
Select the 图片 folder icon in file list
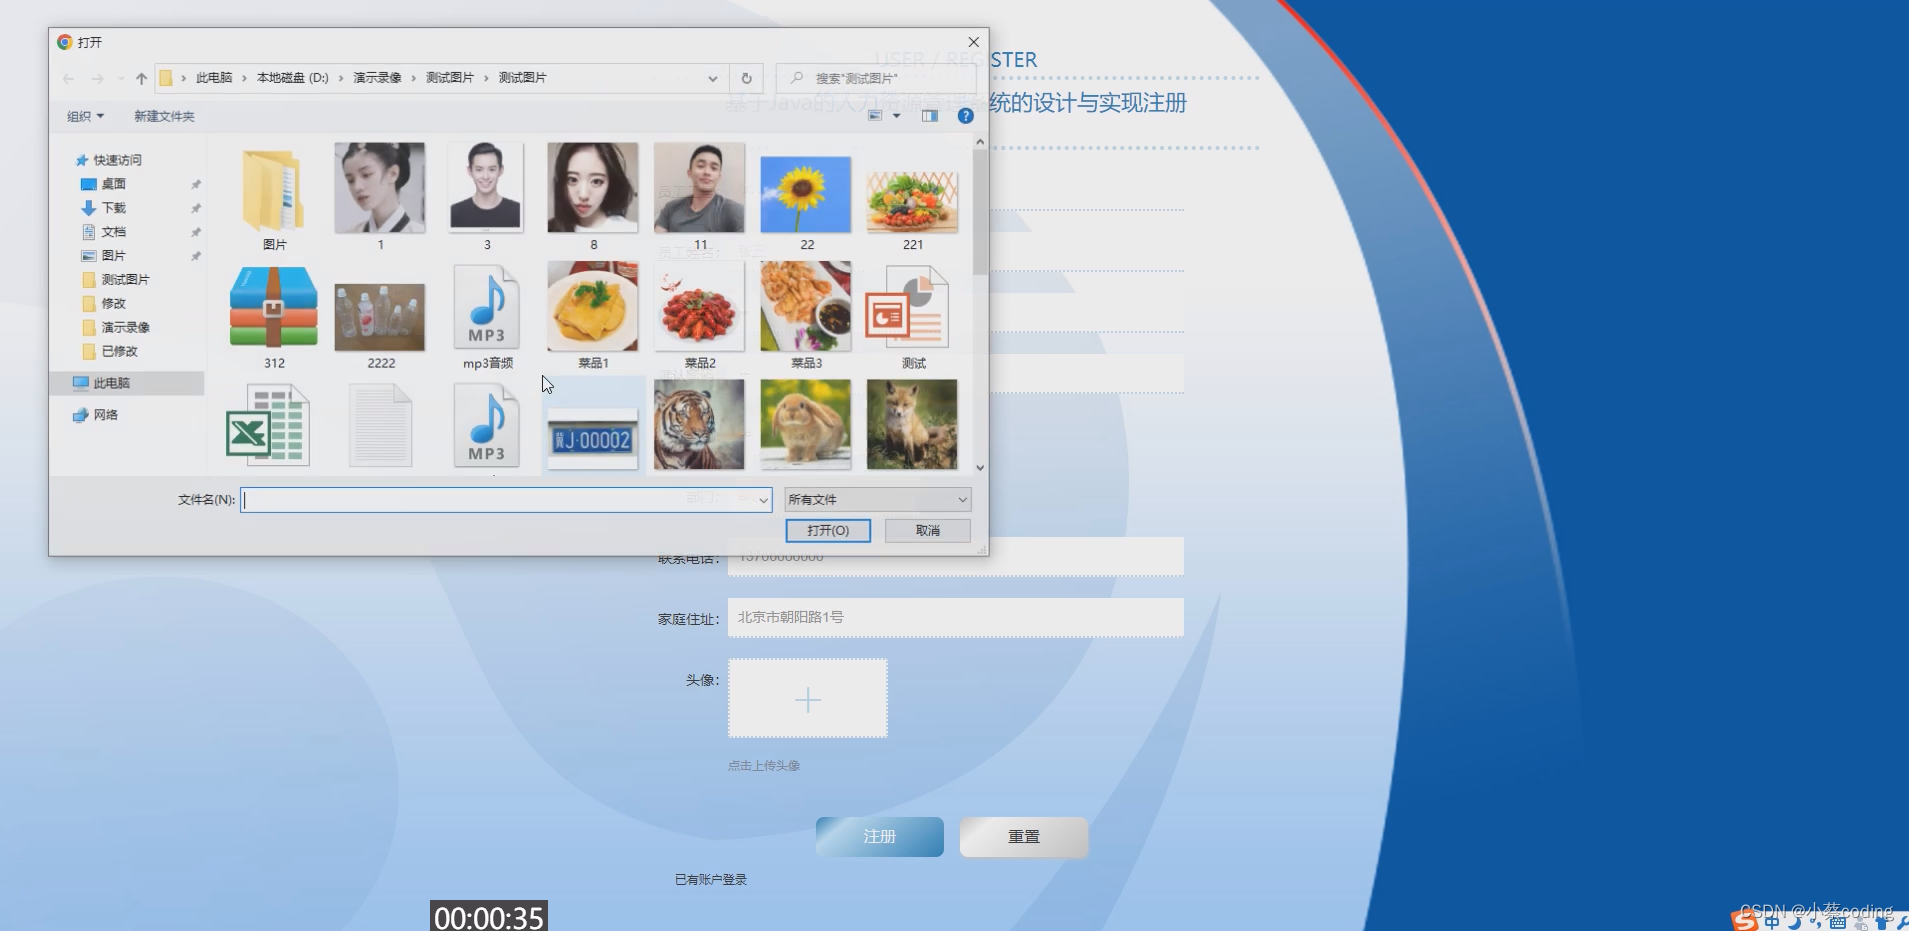274,191
